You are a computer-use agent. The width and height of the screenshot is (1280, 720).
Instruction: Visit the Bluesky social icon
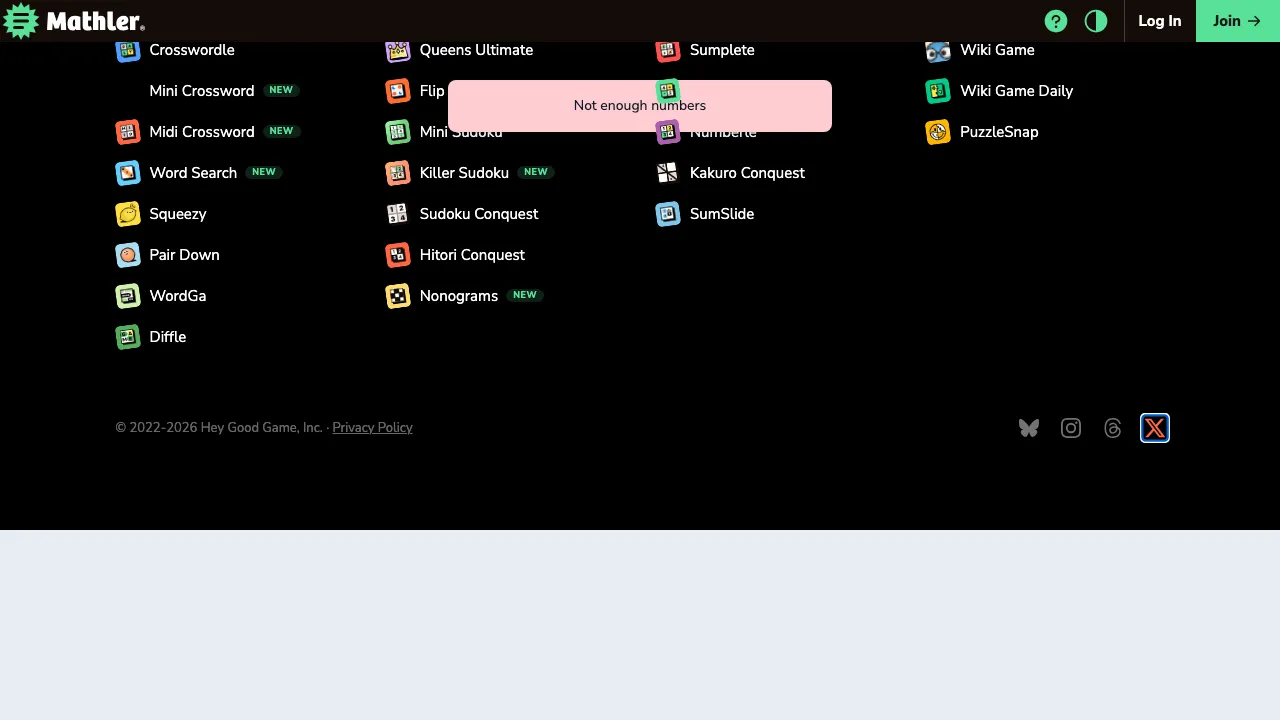click(x=1029, y=428)
